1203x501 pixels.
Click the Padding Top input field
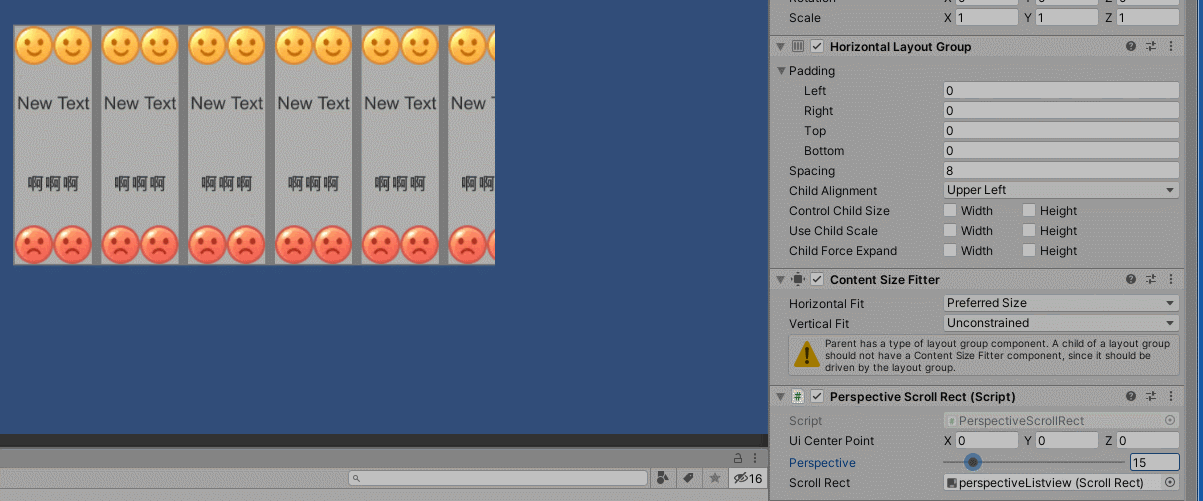pyautogui.click(x=1062, y=131)
